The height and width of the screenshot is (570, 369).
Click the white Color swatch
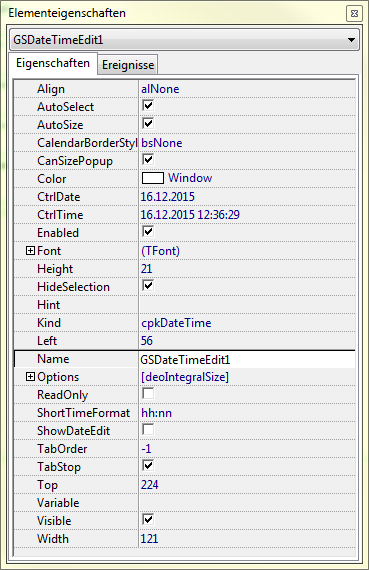[x=153, y=178]
